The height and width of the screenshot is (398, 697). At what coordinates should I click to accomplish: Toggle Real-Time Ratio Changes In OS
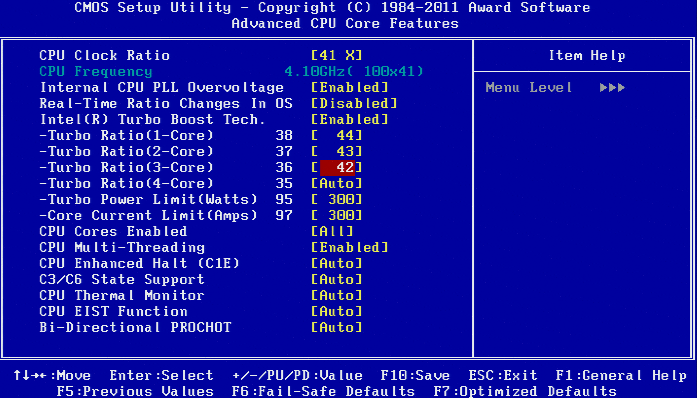(x=354, y=104)
